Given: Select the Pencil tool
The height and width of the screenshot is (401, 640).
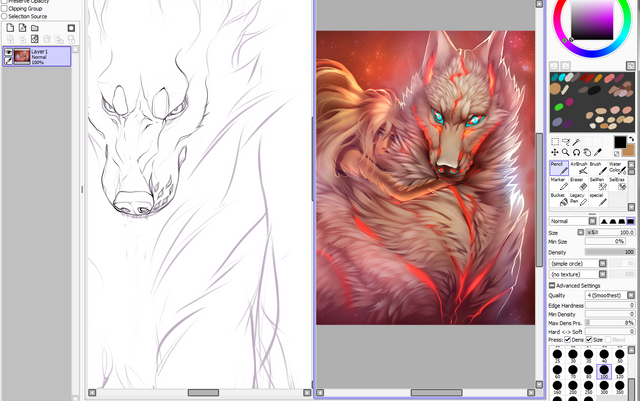Looking at the screenshot, I should (x=559, y=168).
